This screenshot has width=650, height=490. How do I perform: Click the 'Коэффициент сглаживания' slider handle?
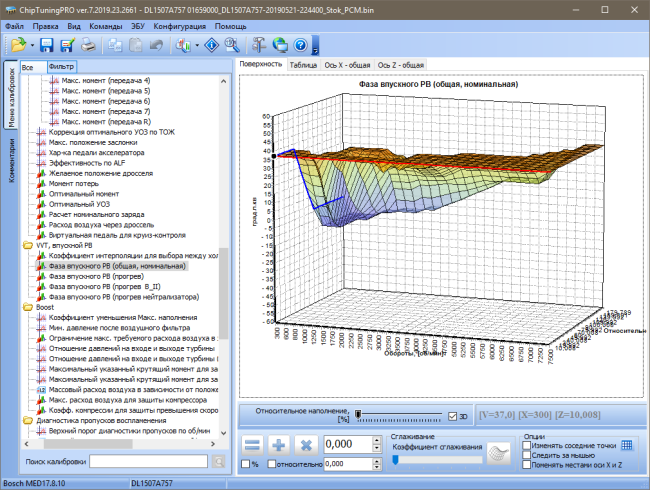tap(395, 460)
